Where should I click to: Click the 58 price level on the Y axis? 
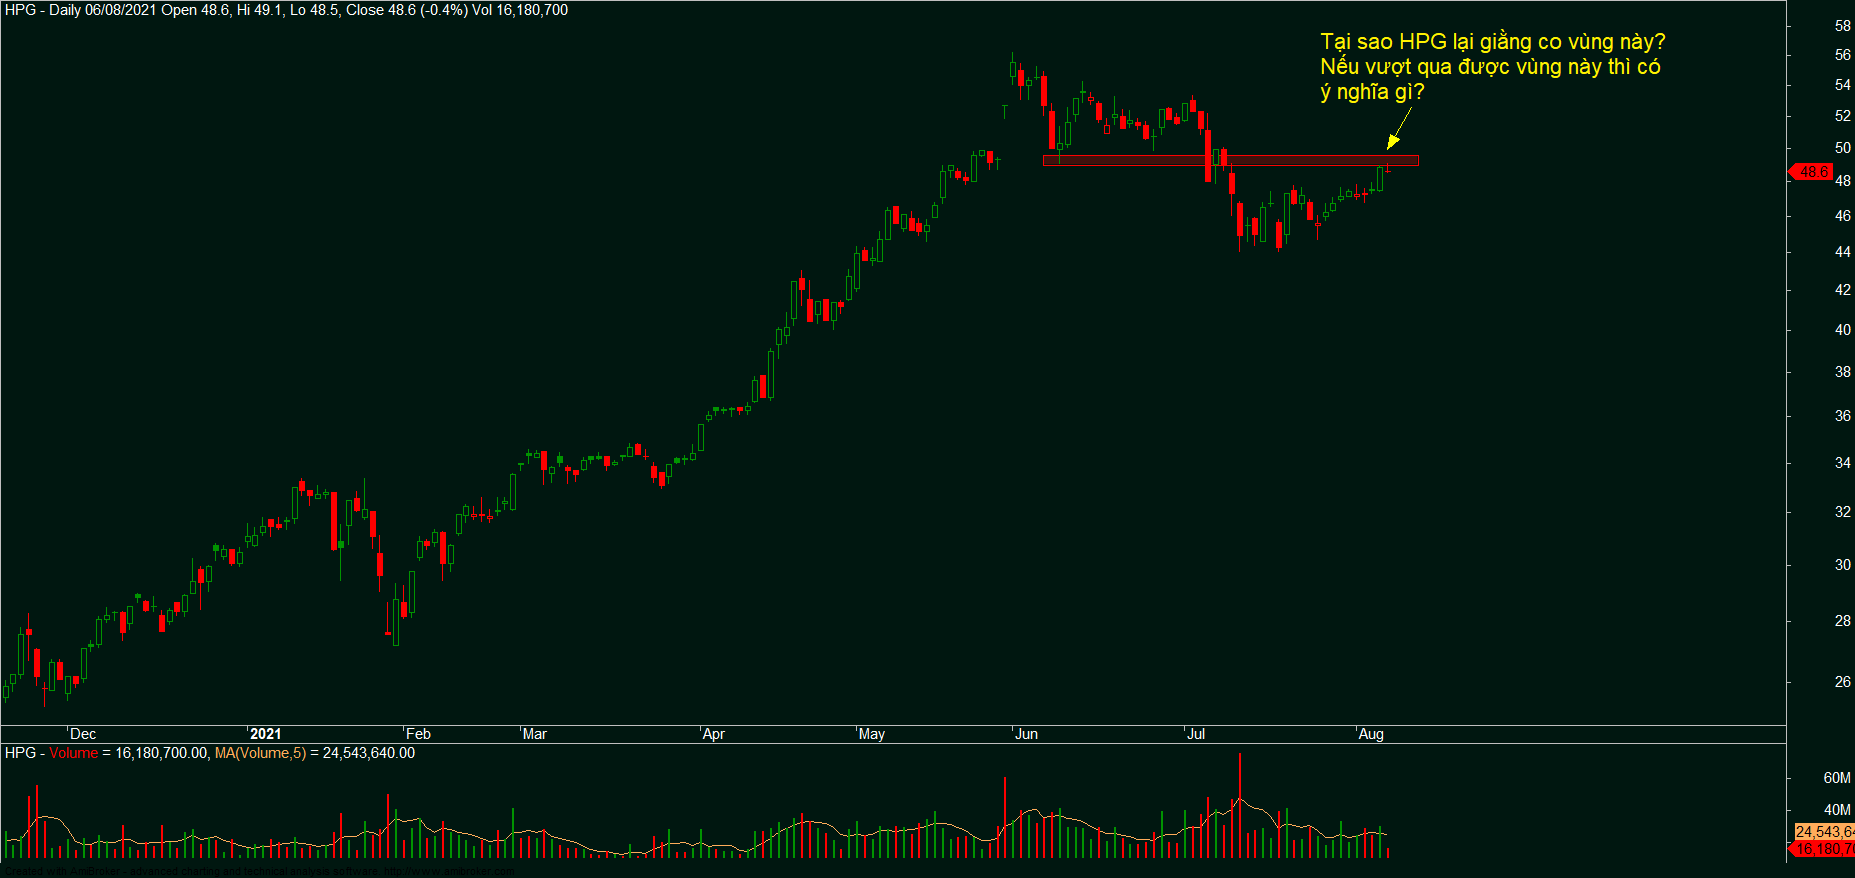click(1842, 26)
